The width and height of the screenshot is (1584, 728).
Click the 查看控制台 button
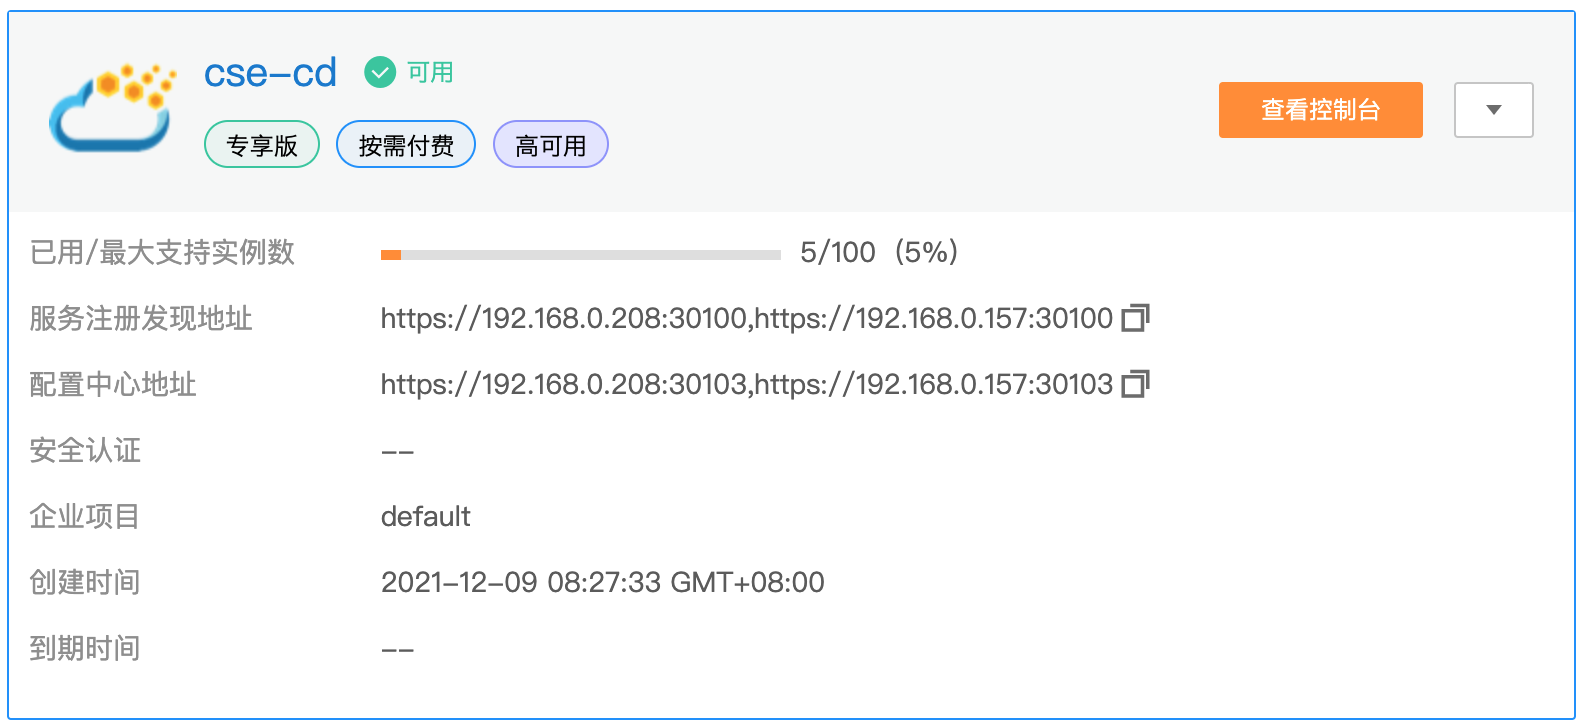point(1320,110)
